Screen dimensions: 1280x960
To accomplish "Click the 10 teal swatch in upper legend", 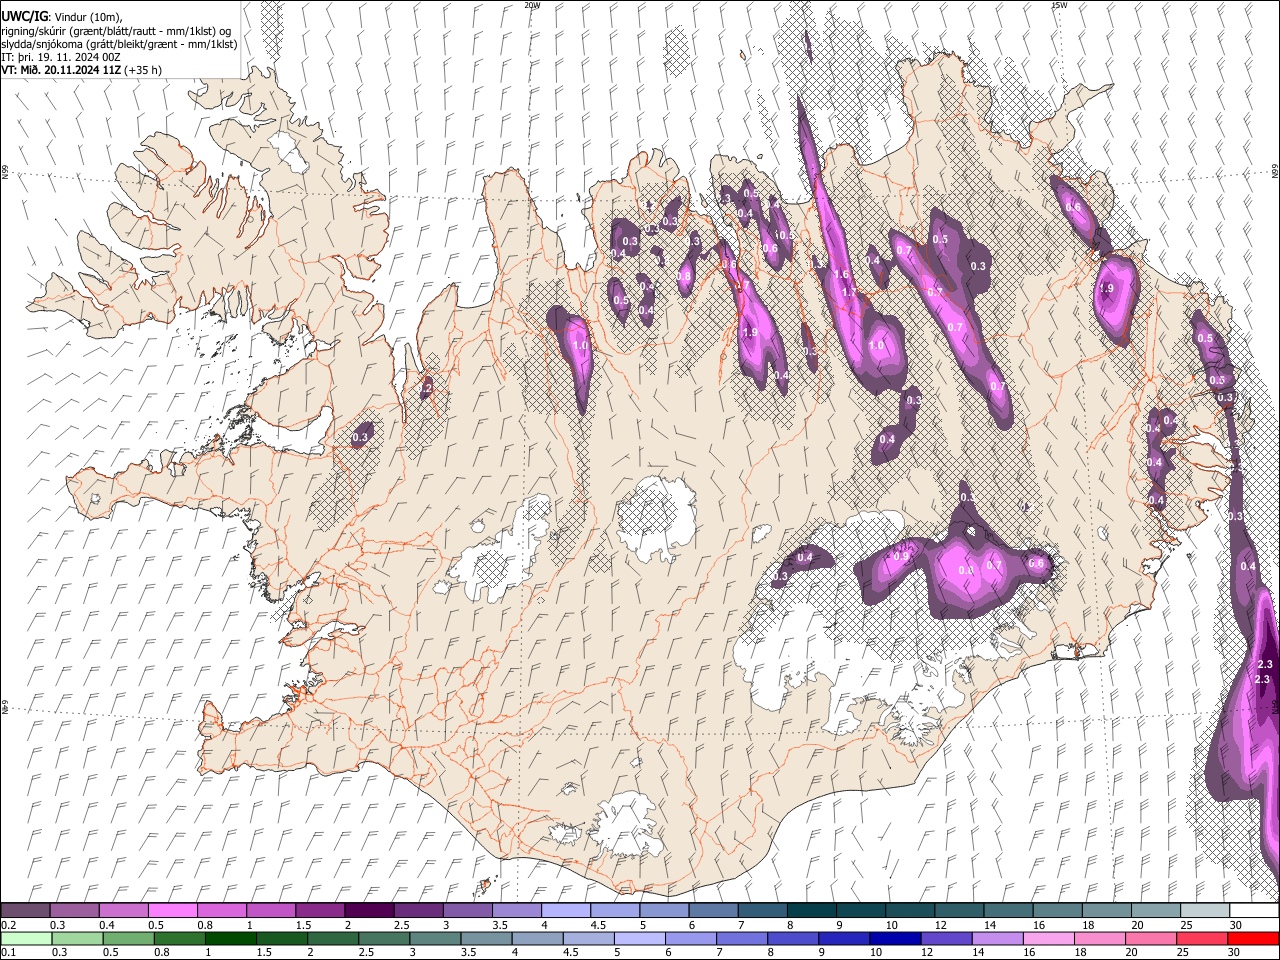I will coord(908,911).
